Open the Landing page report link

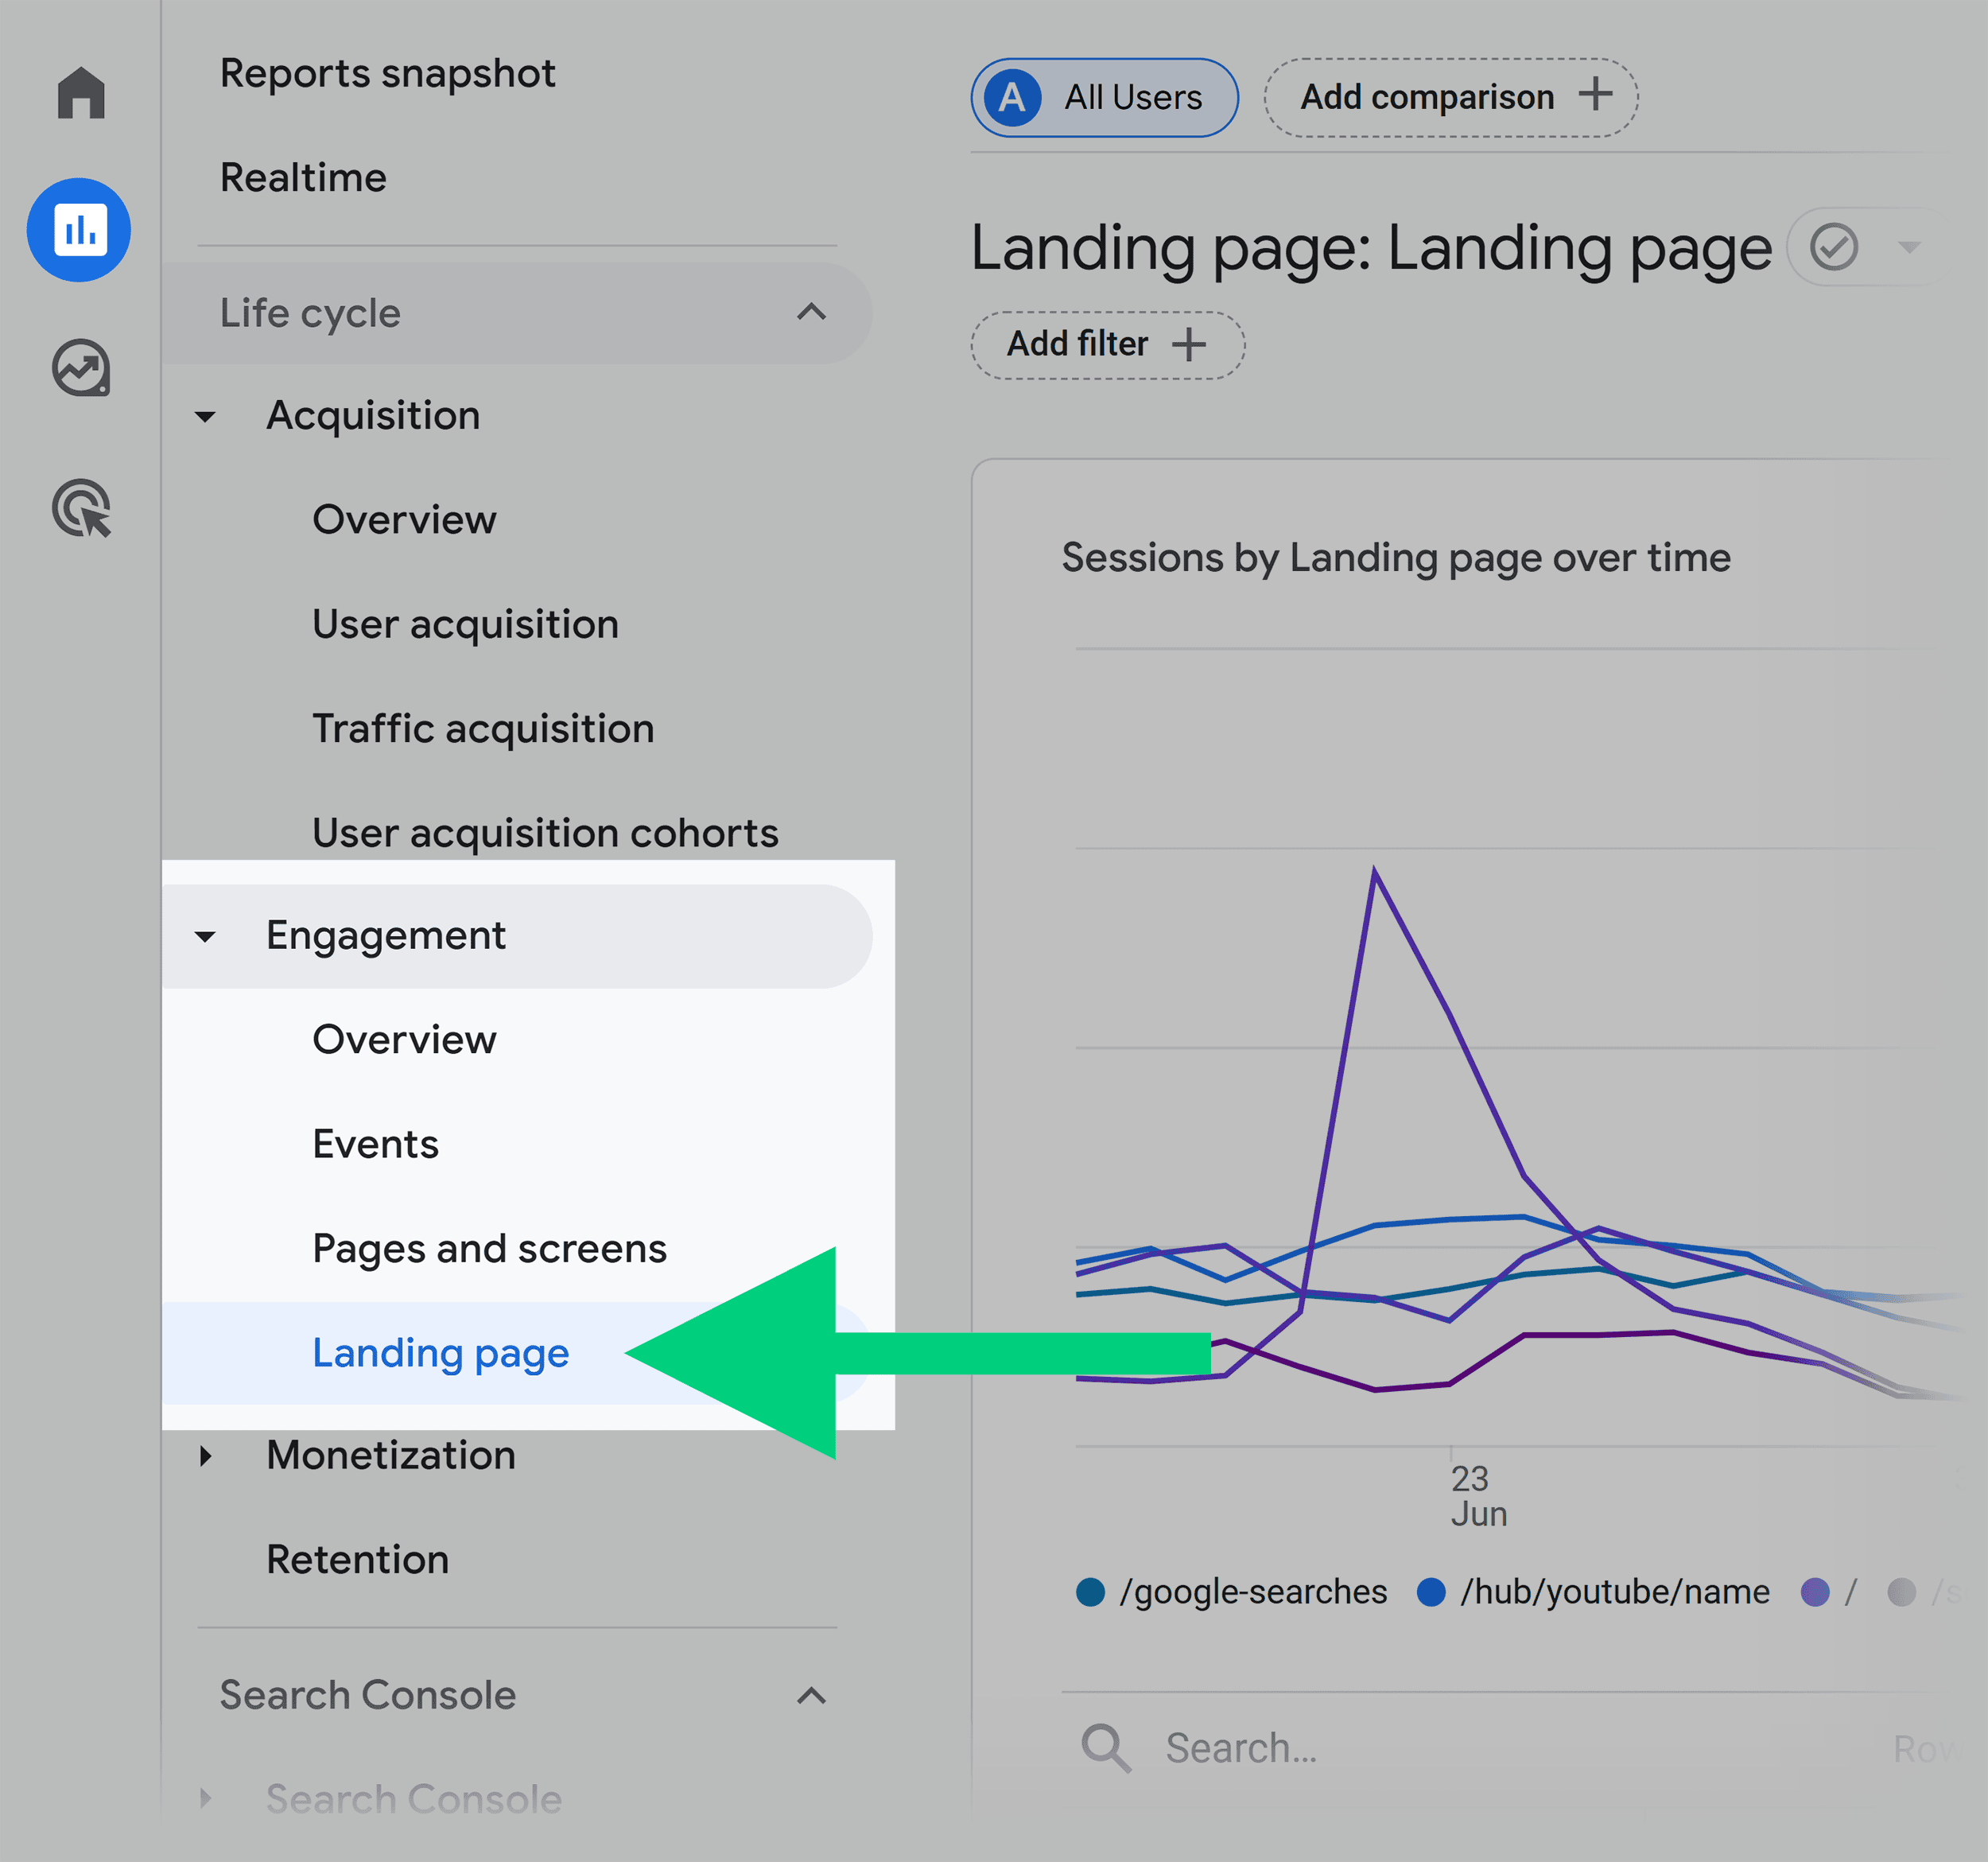click(x=440, y=1352)
